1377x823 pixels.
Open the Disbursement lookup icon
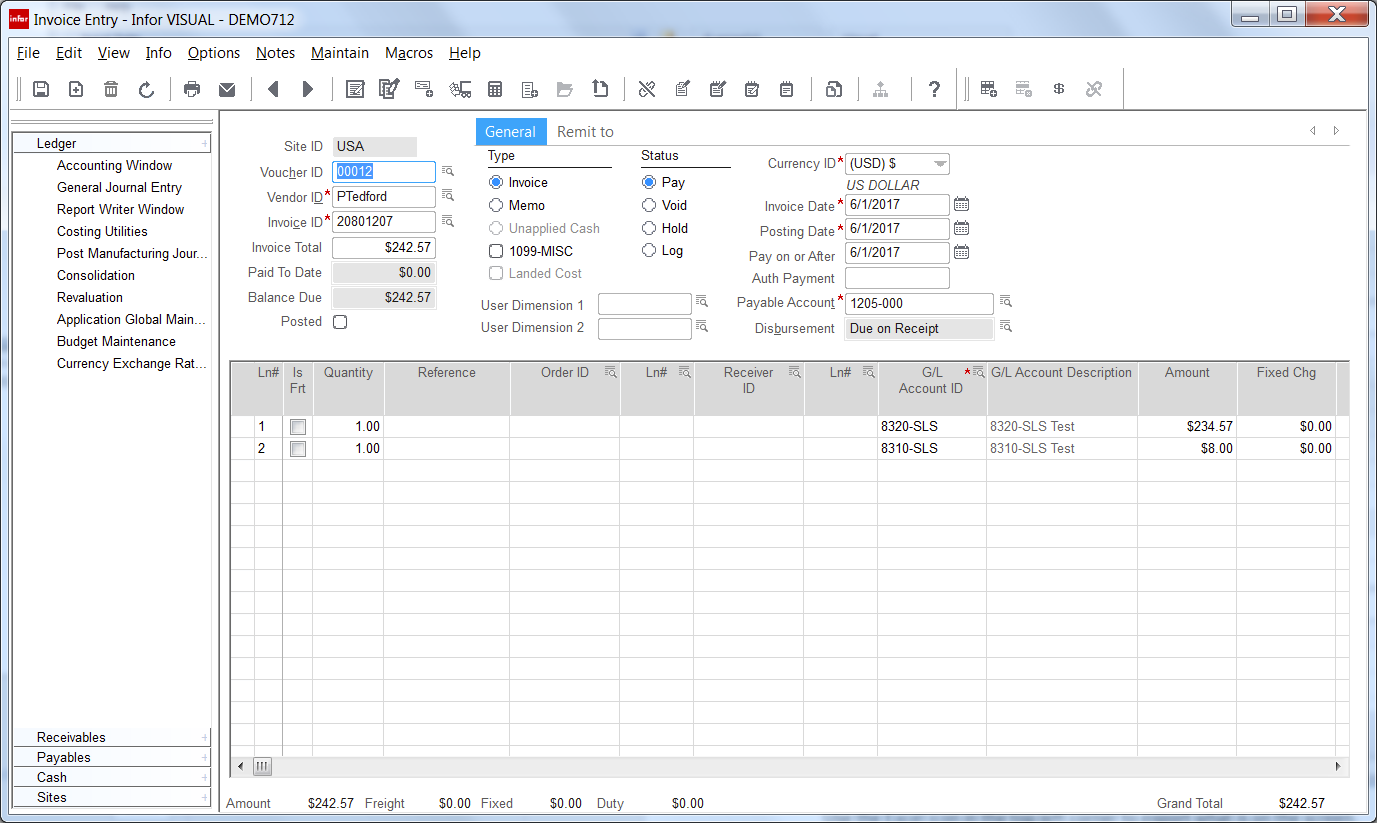tap(1006, 326)
